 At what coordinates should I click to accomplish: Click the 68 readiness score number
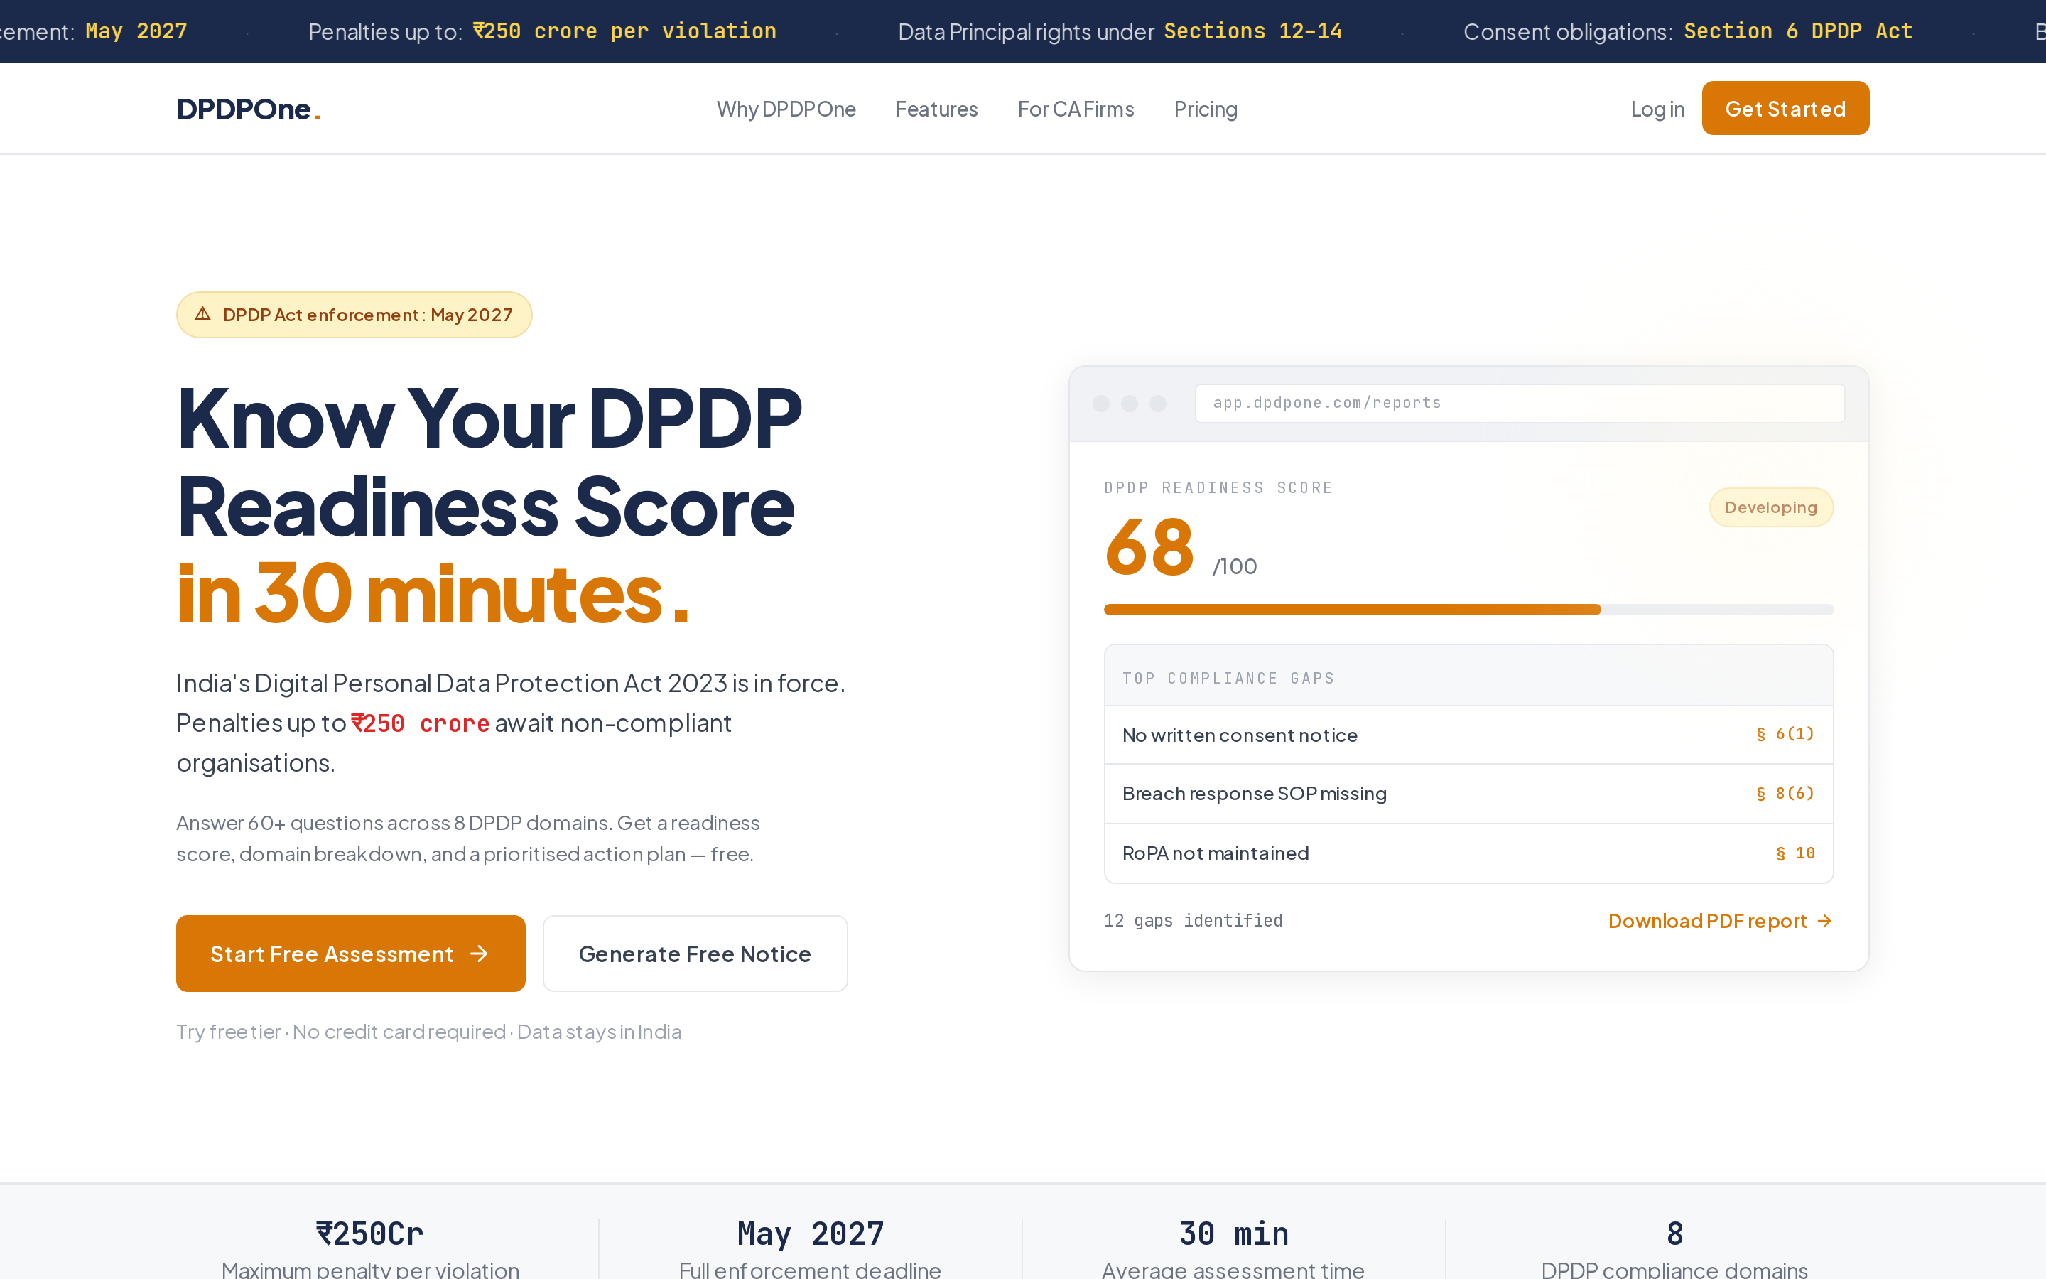1150,548
